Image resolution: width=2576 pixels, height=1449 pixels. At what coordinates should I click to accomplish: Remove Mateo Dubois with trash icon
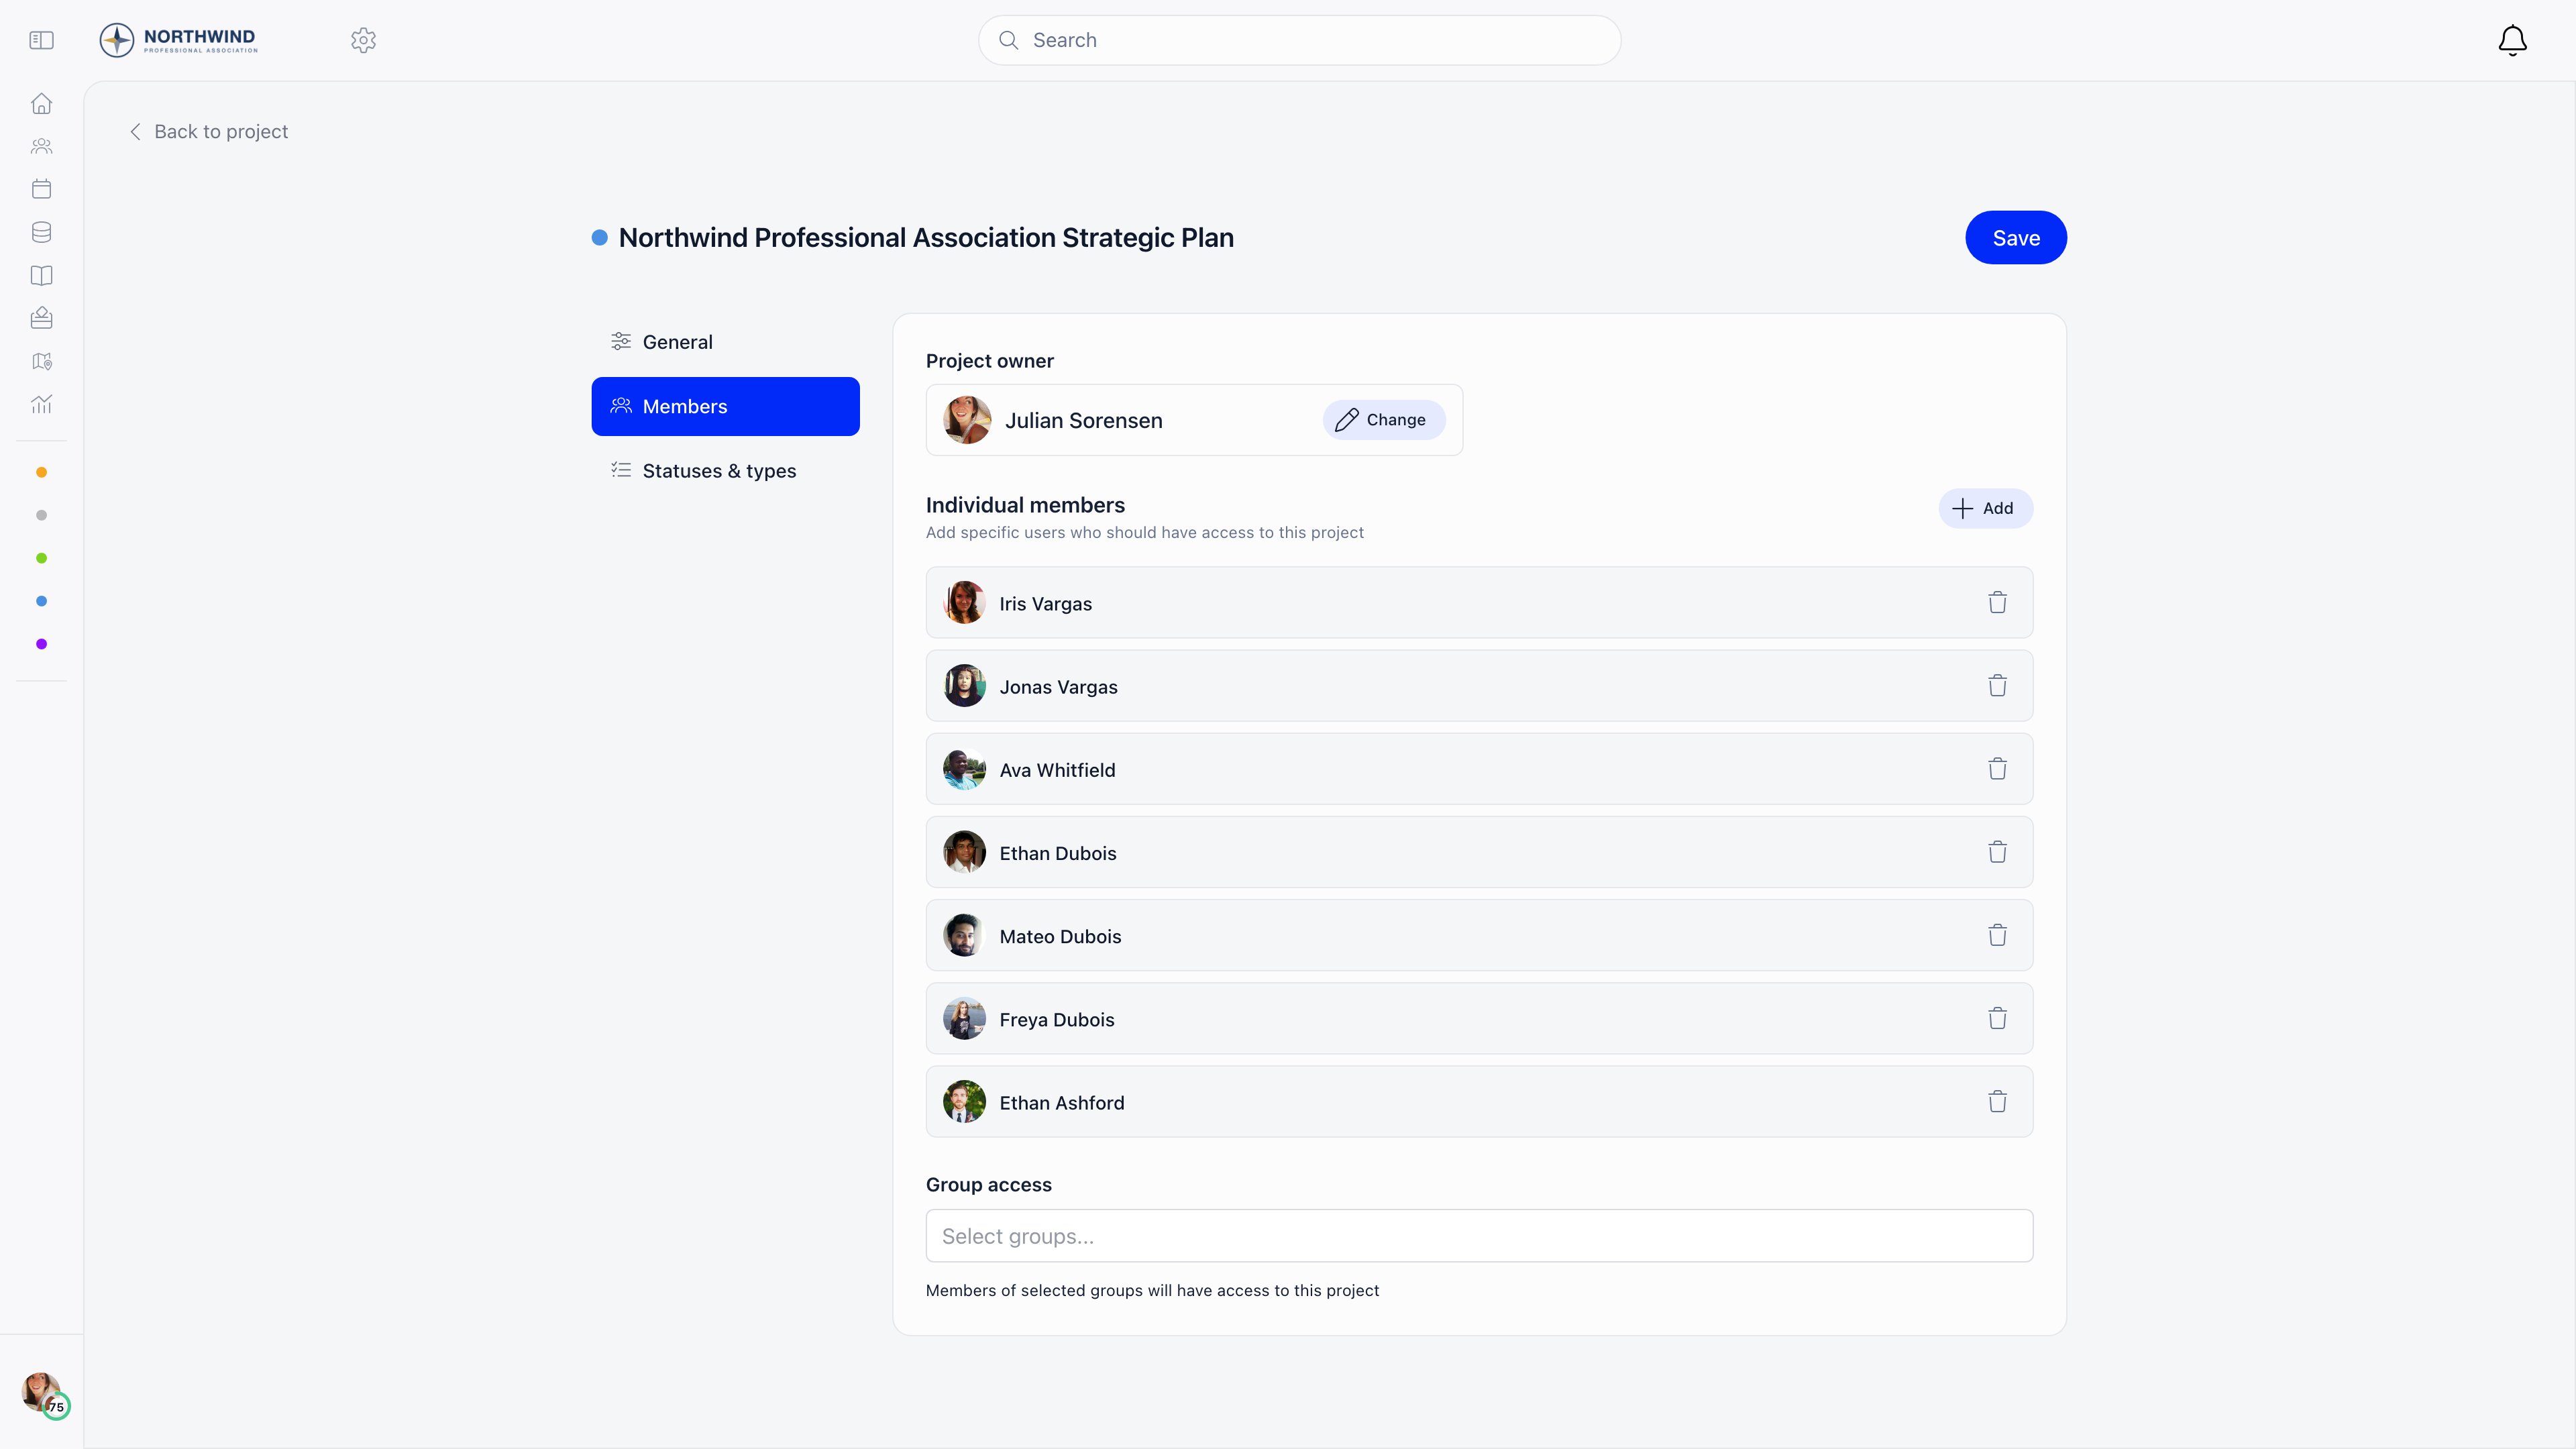click(x=1997, y=934)
